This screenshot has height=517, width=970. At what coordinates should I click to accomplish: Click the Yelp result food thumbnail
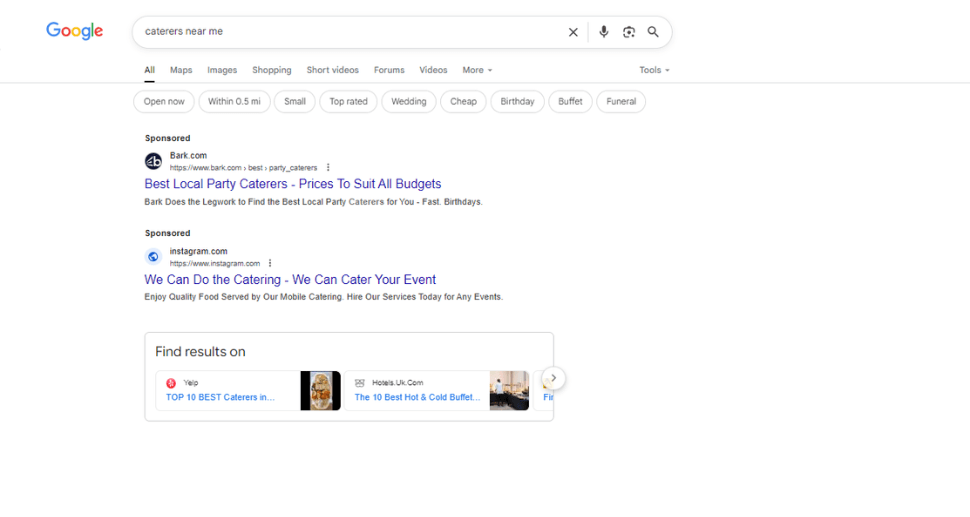click(320, 390)
